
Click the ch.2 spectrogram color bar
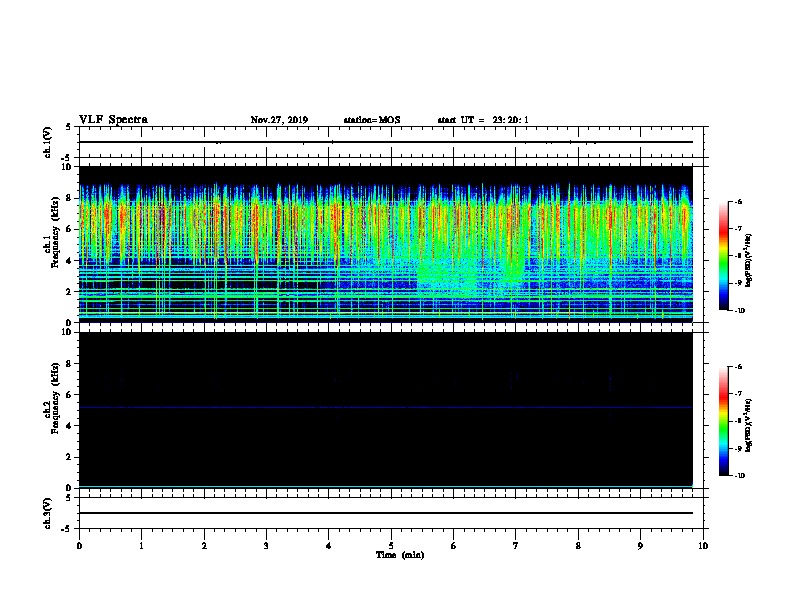click(724, 421)
